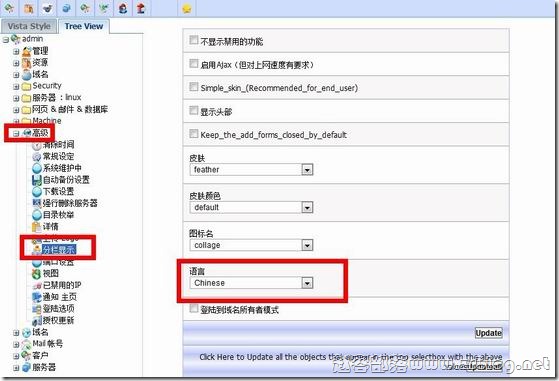Viewport: 559px width, 381px height.
Task: Collapse the 高级 tree node
Action: tap(16, 134)
